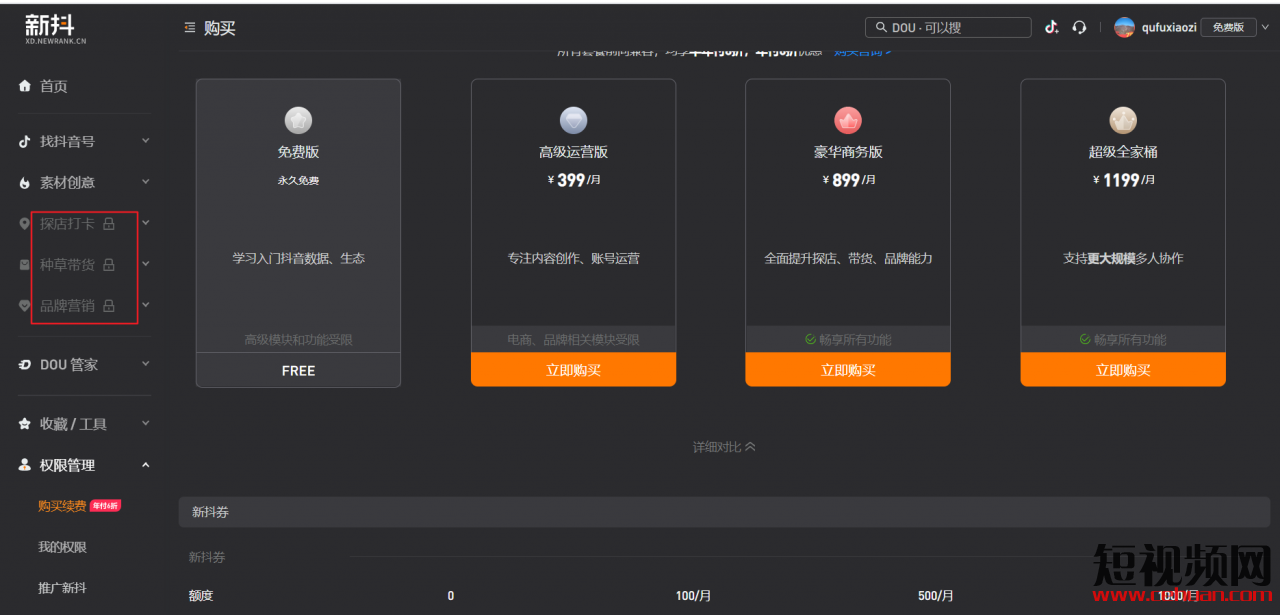Collapse the 权限管理 section chevron
This screenshot has width=1280, height=615.
coord(146,465)
